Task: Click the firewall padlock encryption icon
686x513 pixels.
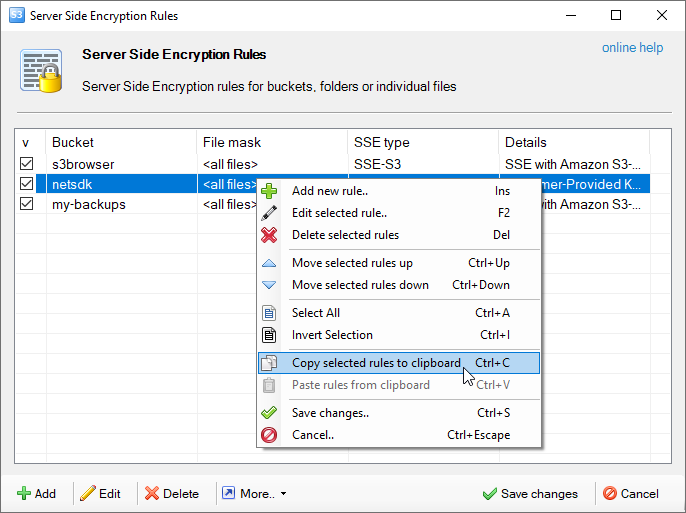Action: [x=41, y=71]
